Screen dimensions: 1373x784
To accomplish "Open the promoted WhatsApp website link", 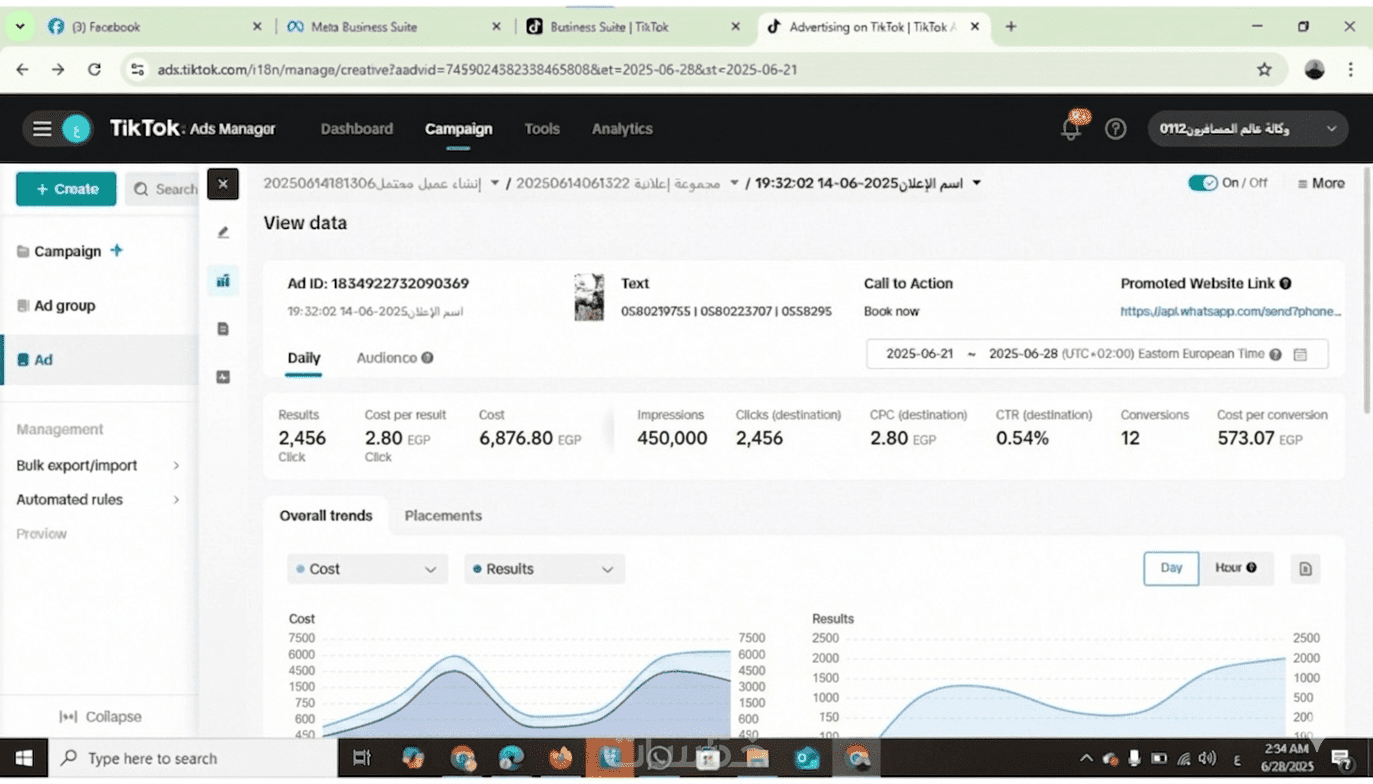I will (1231, 311).
